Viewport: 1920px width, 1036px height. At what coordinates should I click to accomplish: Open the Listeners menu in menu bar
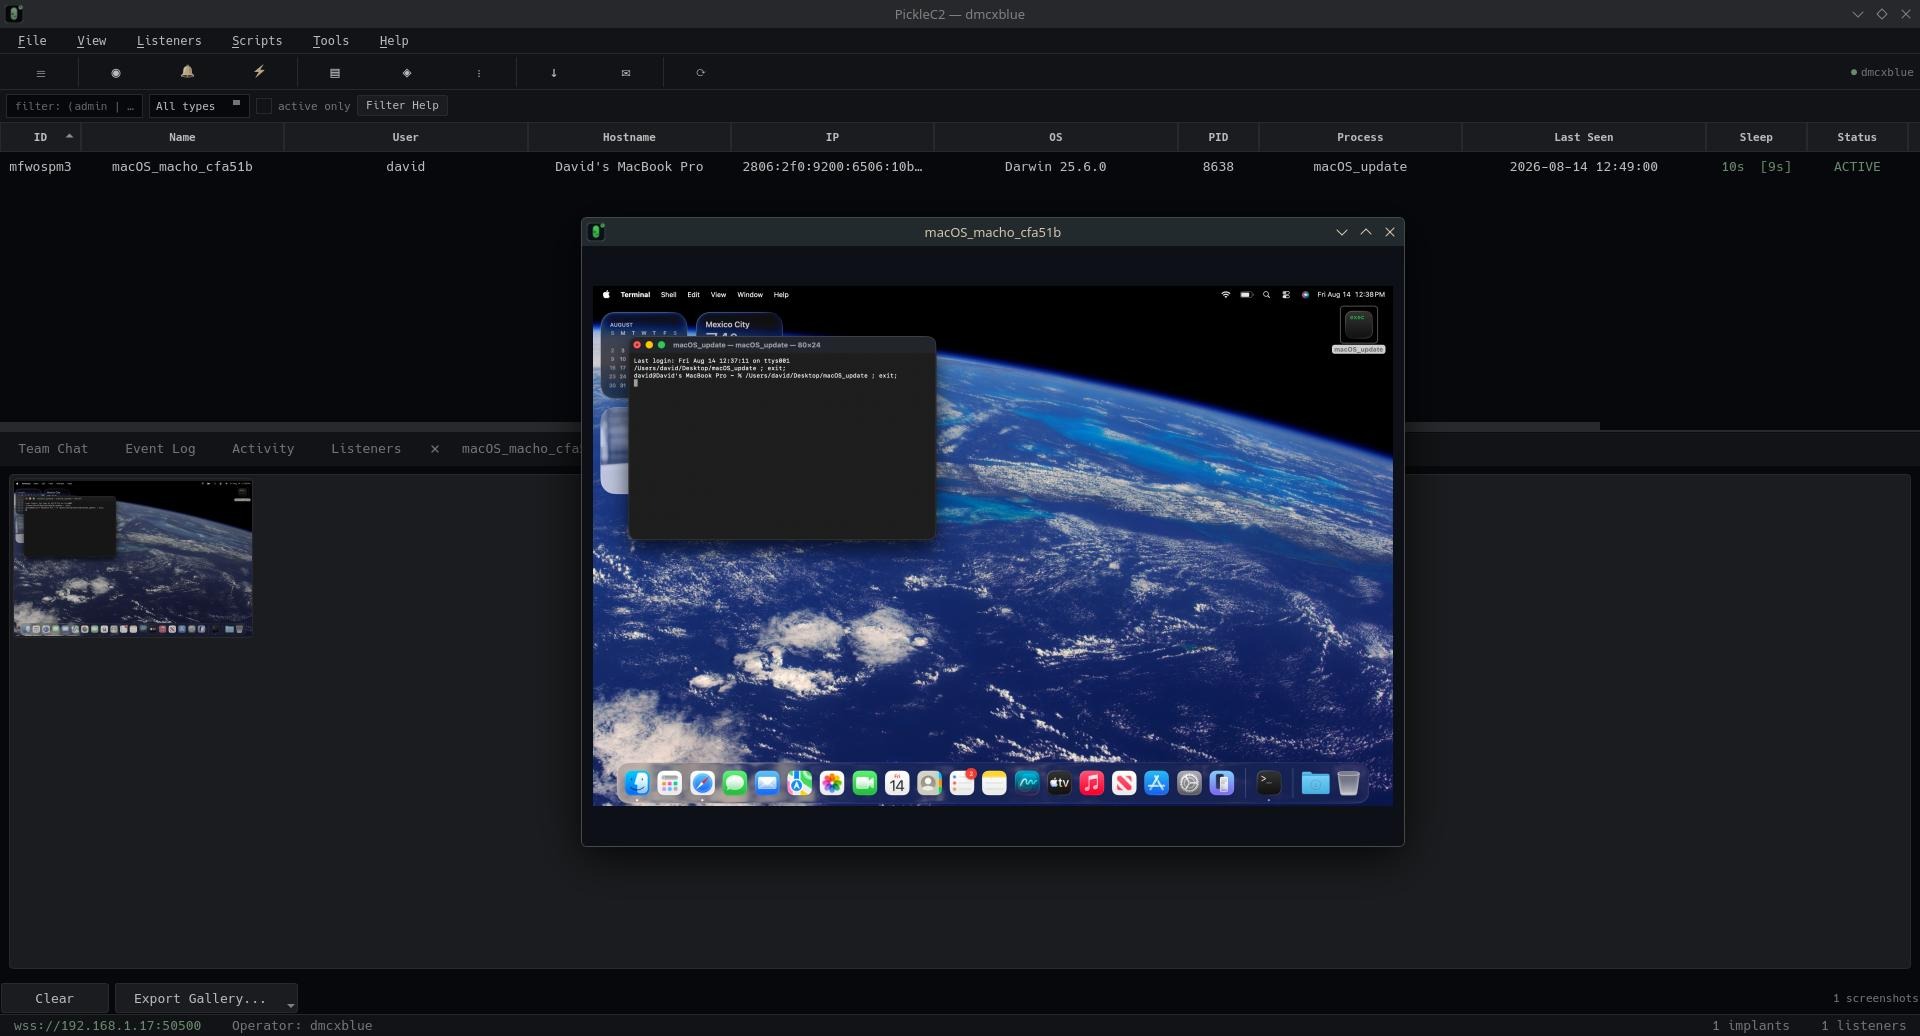[169, 41]
